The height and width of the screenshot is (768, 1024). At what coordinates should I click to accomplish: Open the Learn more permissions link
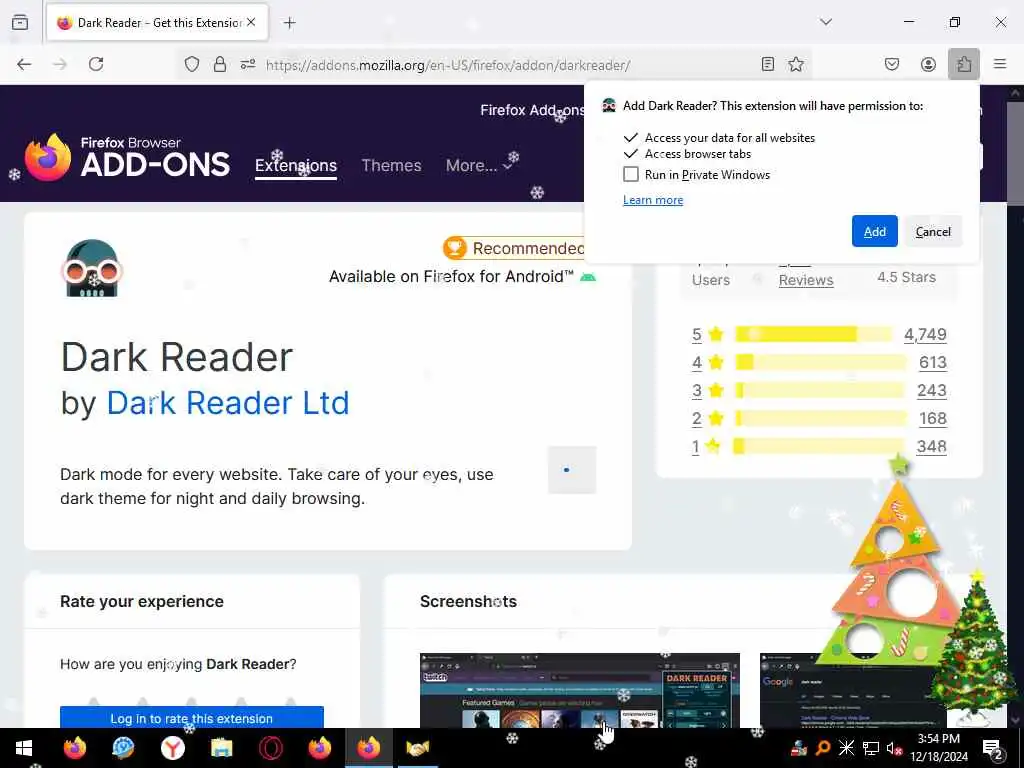pyautogui.click(x=653, y=200)
